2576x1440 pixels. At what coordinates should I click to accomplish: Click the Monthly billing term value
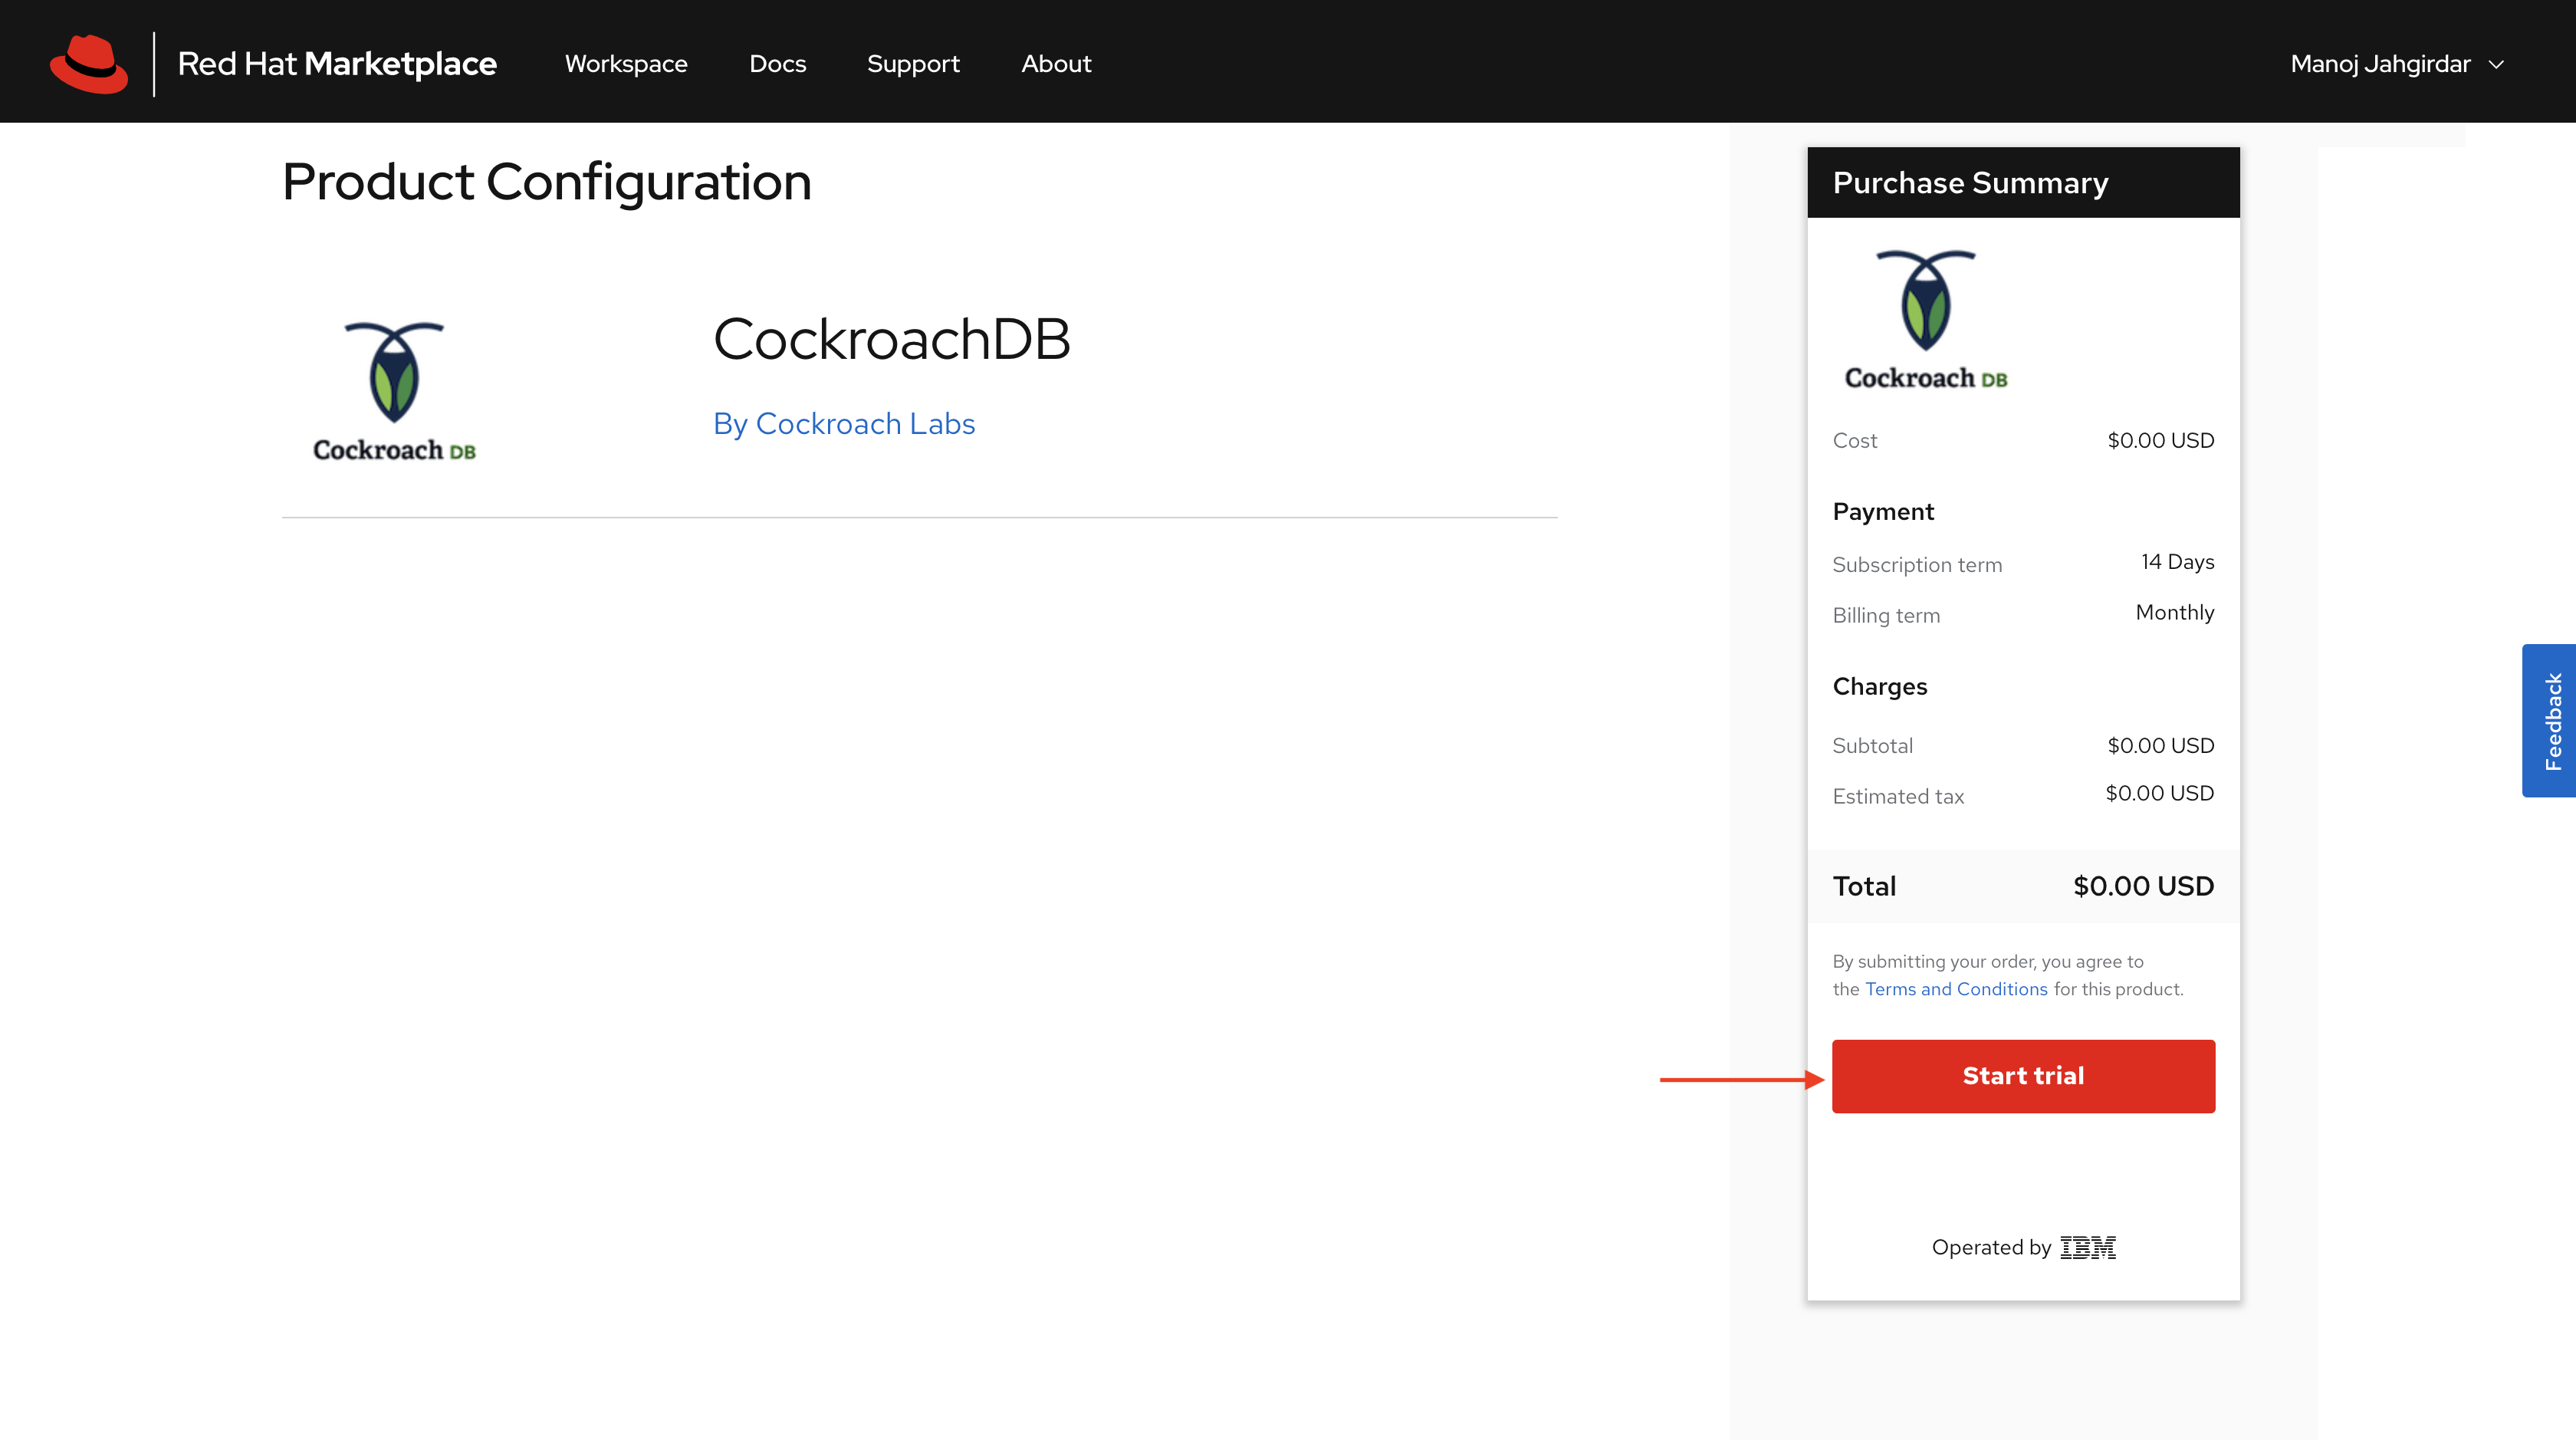point(2174,612)
